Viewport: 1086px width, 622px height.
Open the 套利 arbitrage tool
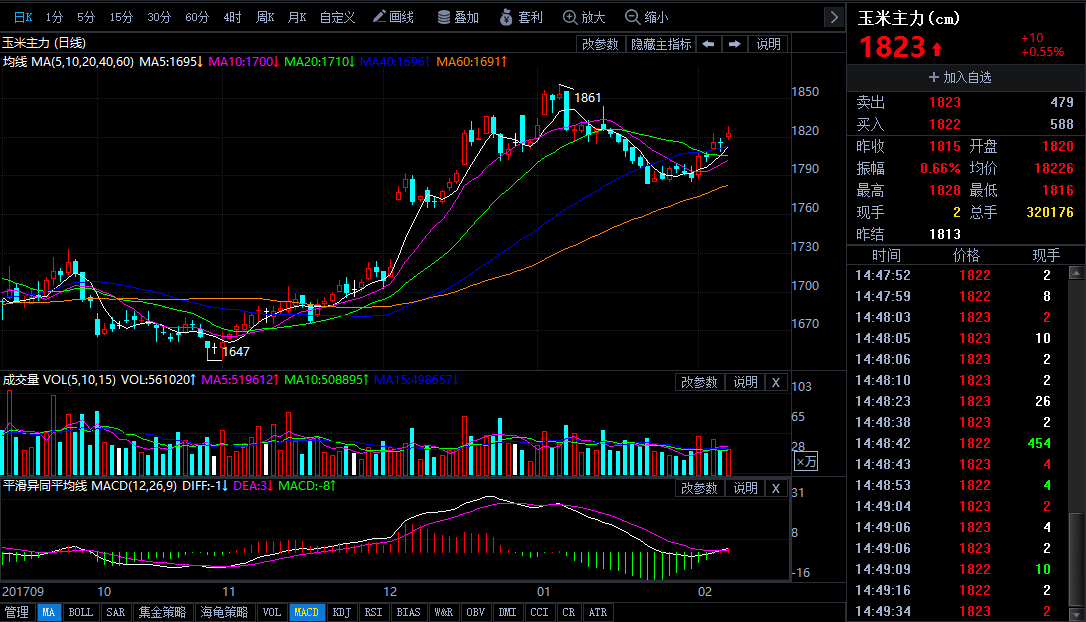[521, 17]
